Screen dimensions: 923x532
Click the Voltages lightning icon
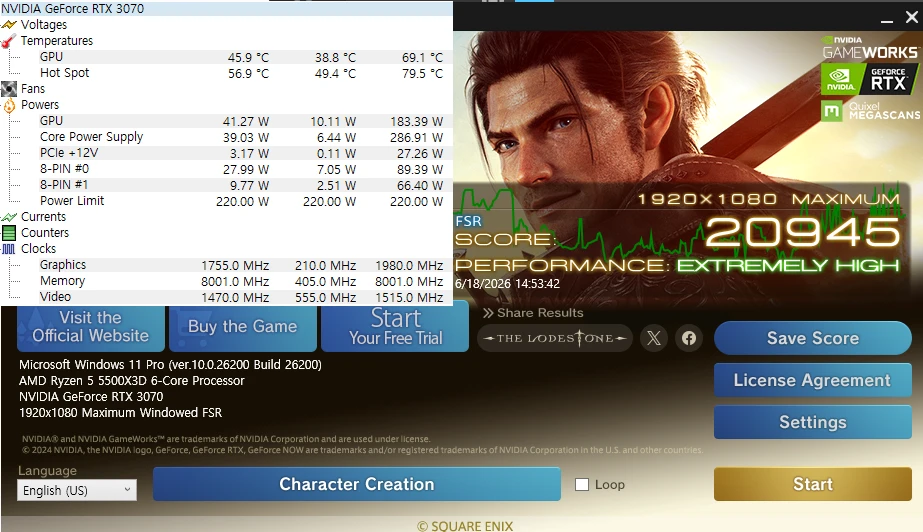click(x=9, y=25)
